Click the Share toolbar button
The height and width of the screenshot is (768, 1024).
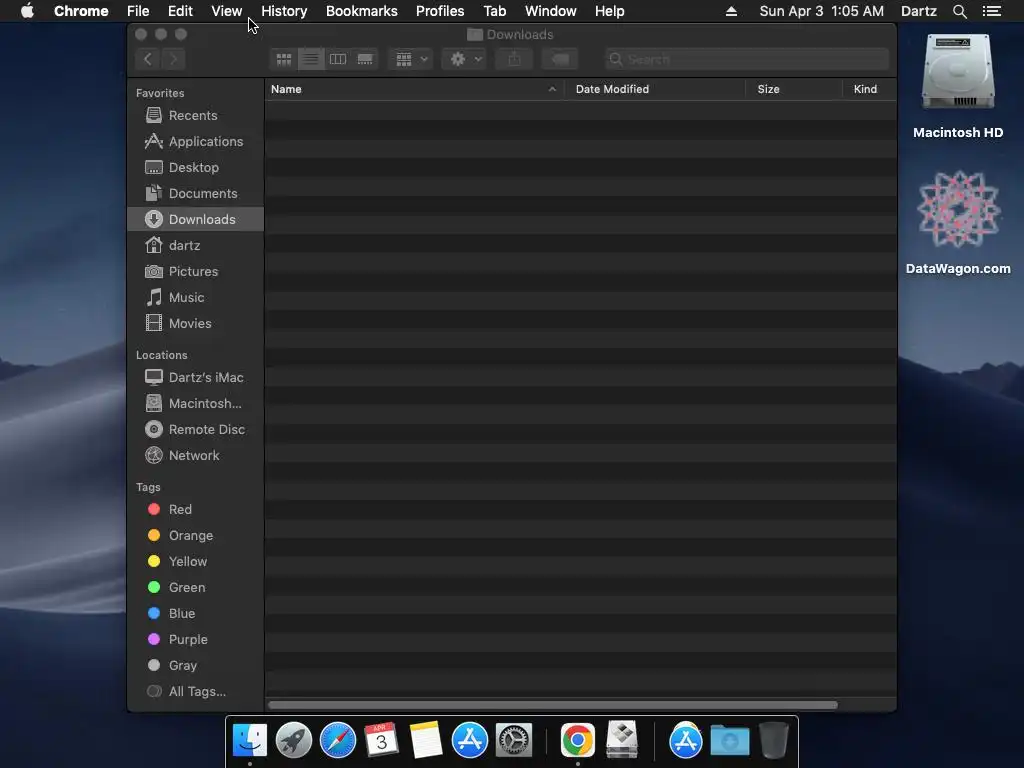click(x=515, y=59)
